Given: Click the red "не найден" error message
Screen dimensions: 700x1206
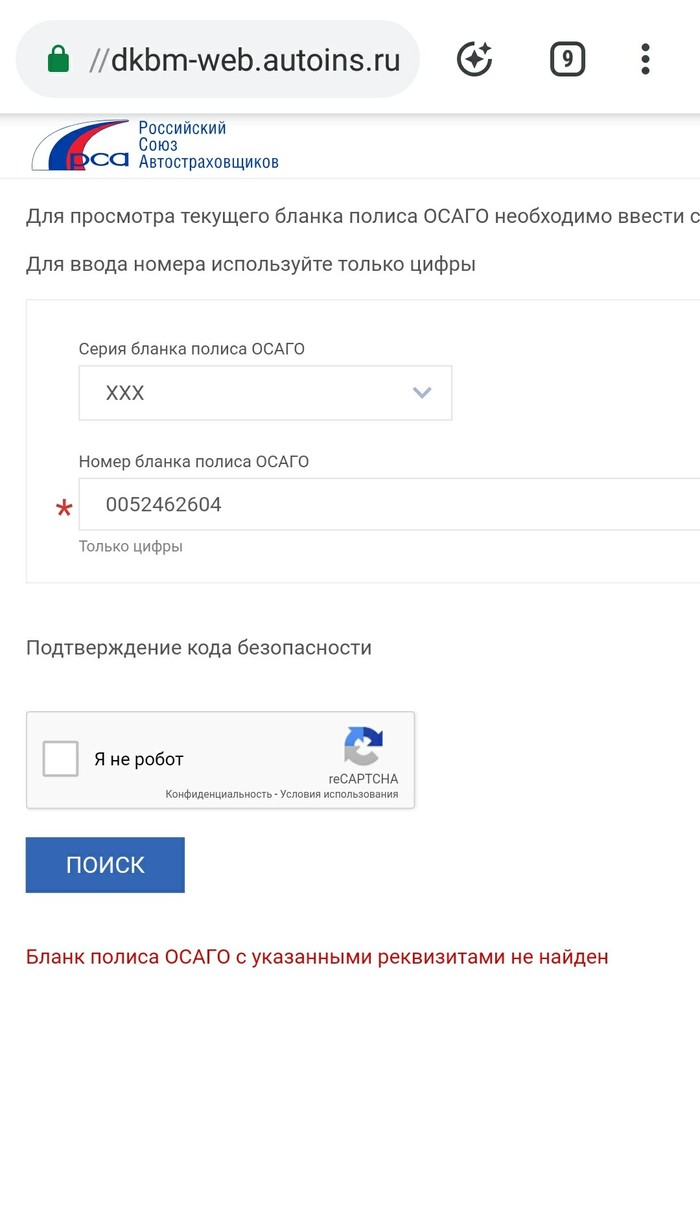Looking at the screenshot, I should pyautogui.click(x=317, y=957).
